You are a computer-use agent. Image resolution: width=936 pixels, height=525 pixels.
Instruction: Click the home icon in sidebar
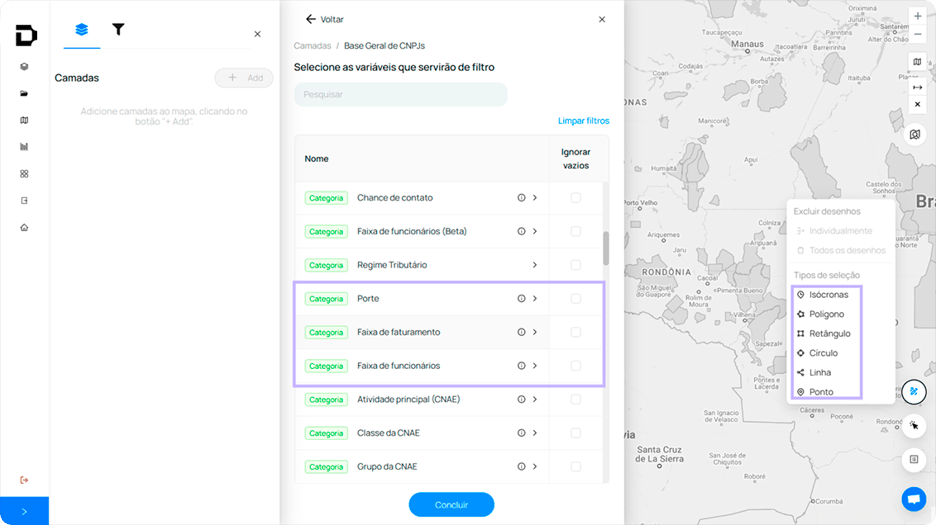(24, 228)
